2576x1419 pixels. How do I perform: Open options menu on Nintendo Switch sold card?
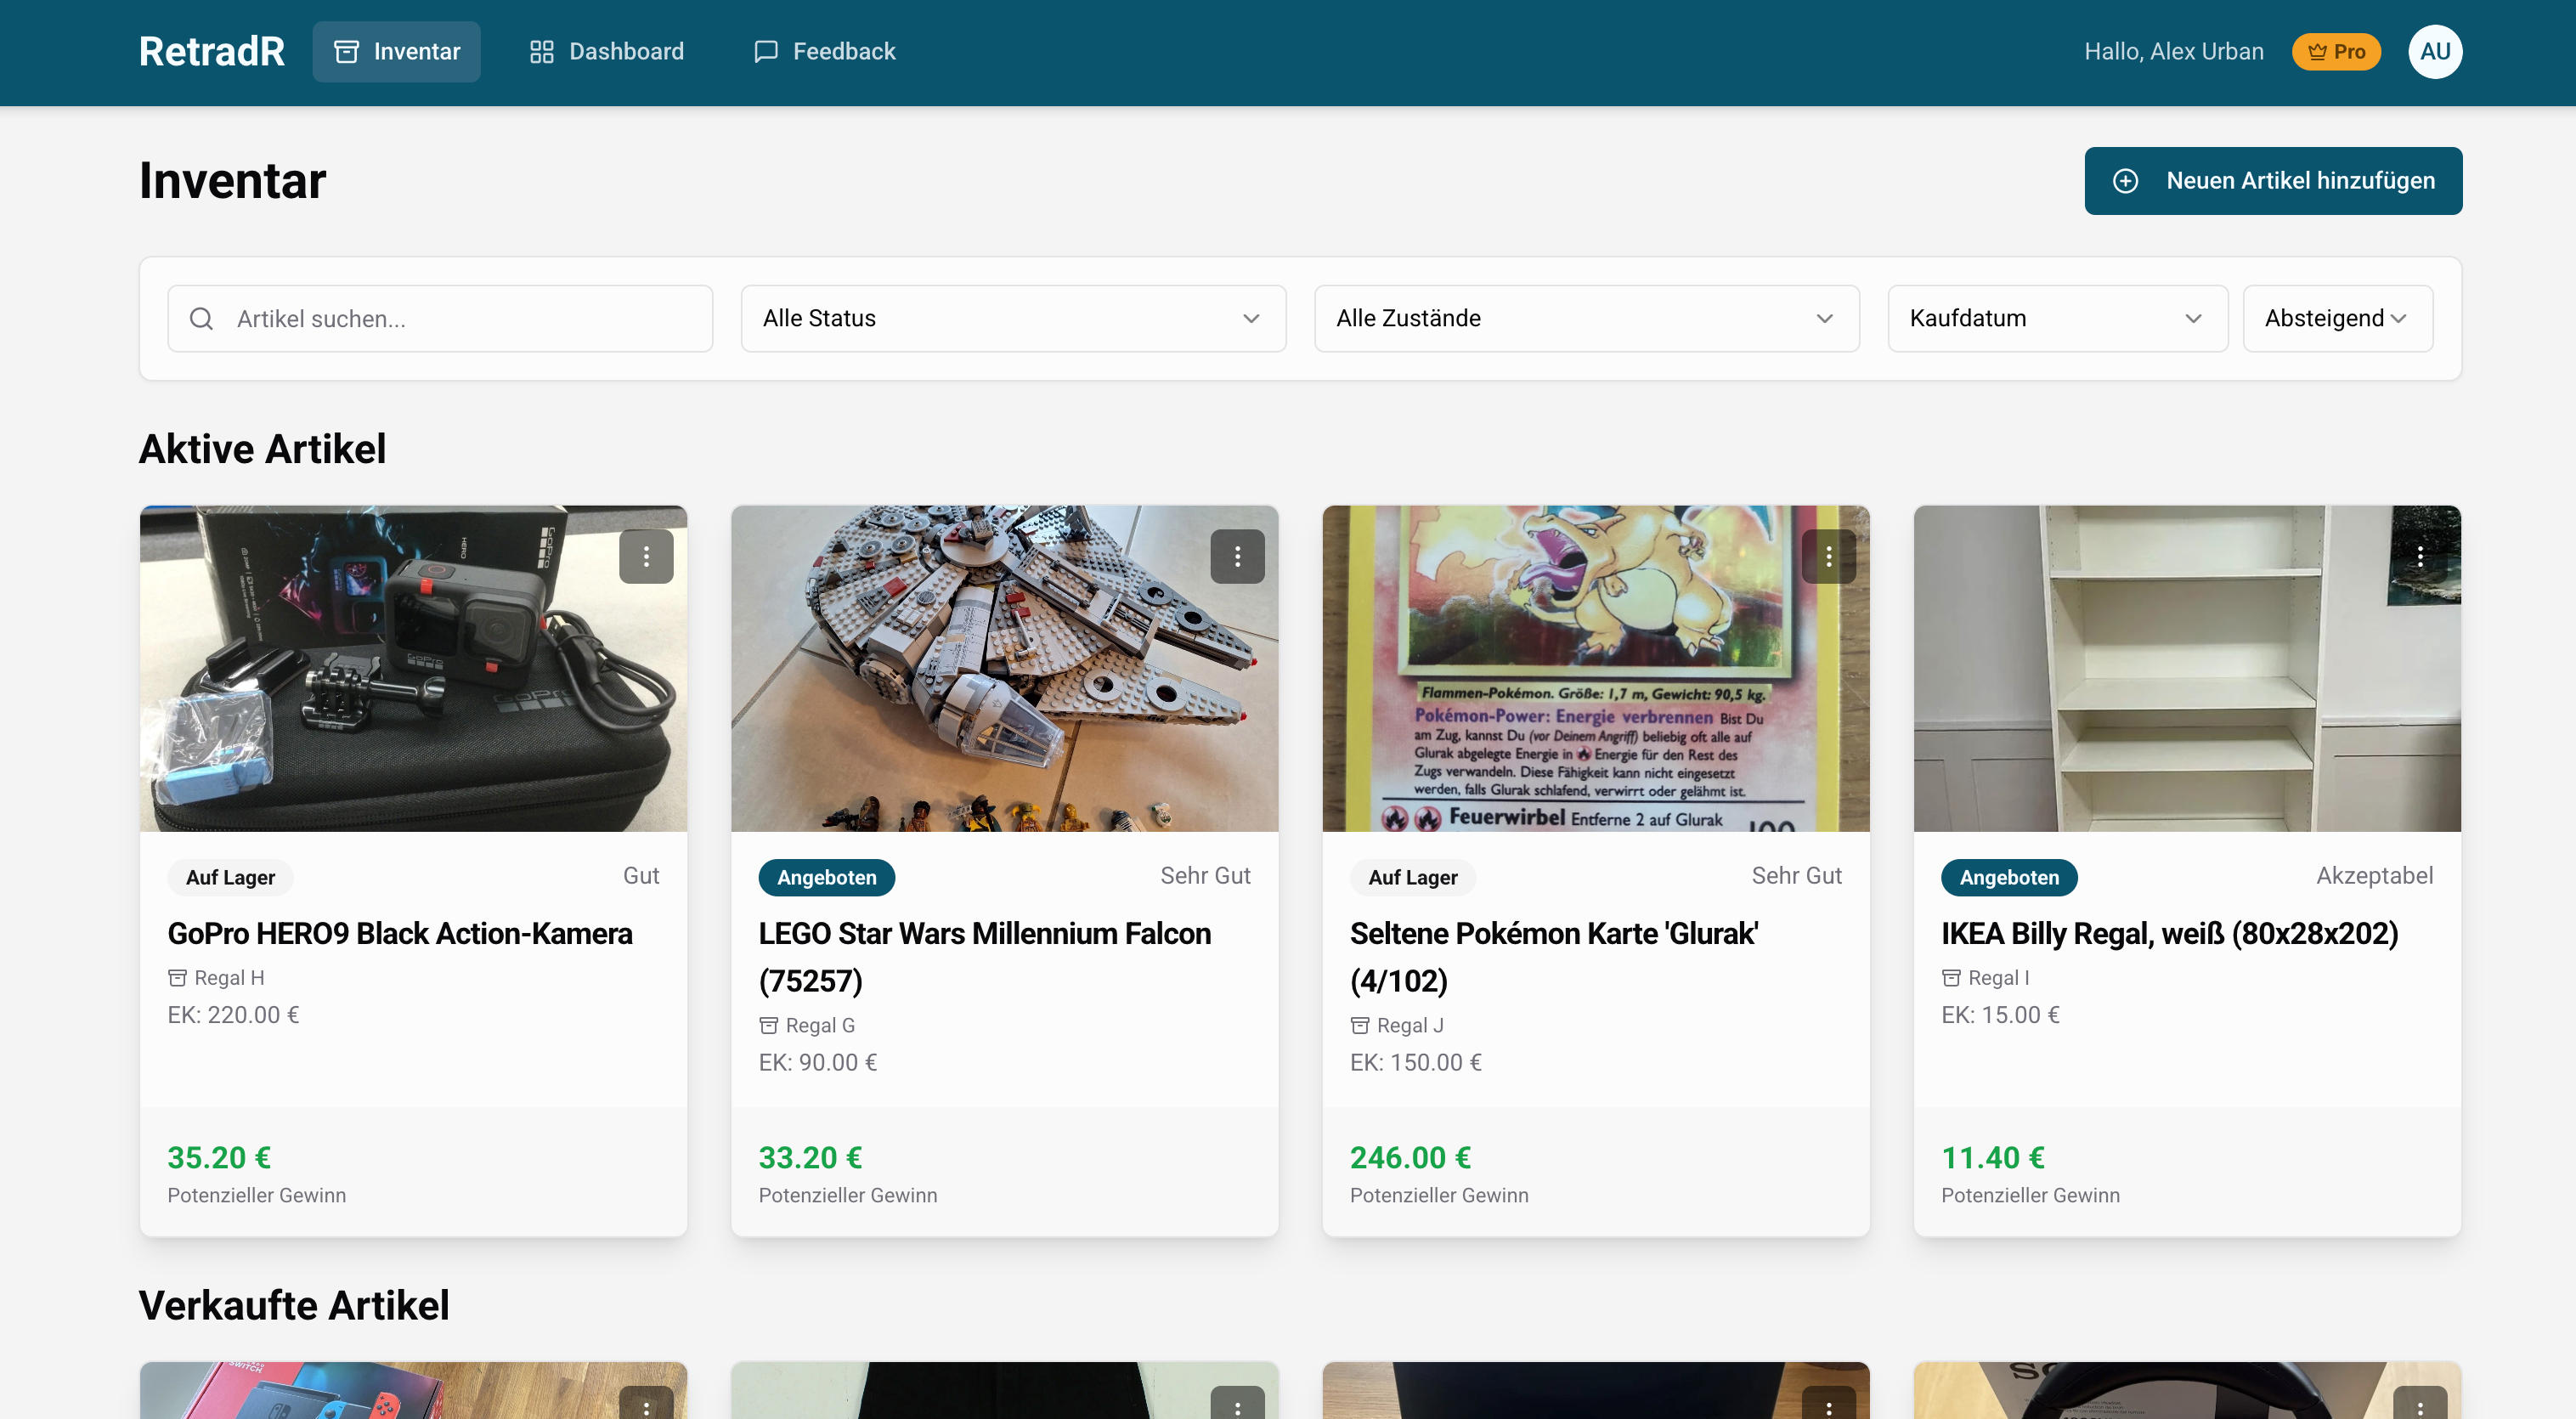[x=646, y=1403]
